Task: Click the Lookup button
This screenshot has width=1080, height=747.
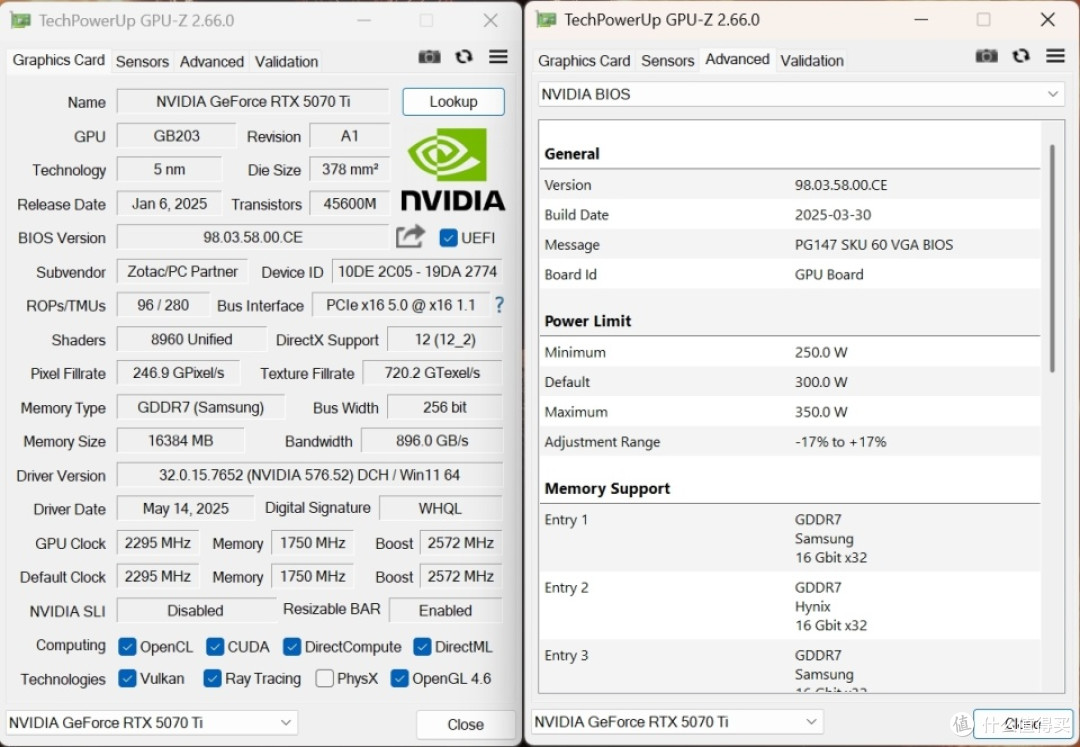Action: [453, 102]
